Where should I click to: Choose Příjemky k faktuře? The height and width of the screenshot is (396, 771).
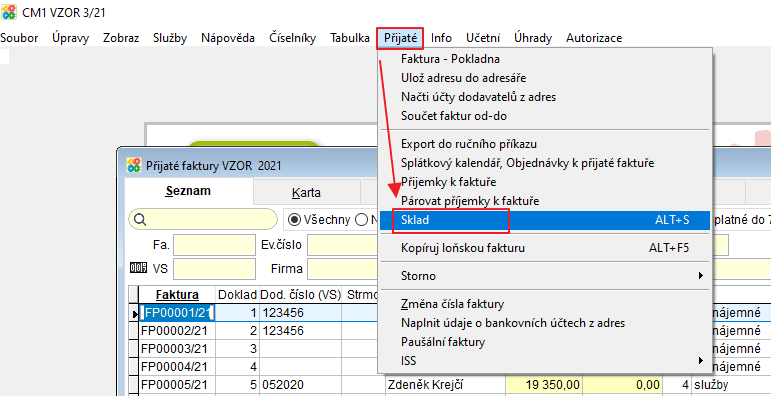coord(545,182)
